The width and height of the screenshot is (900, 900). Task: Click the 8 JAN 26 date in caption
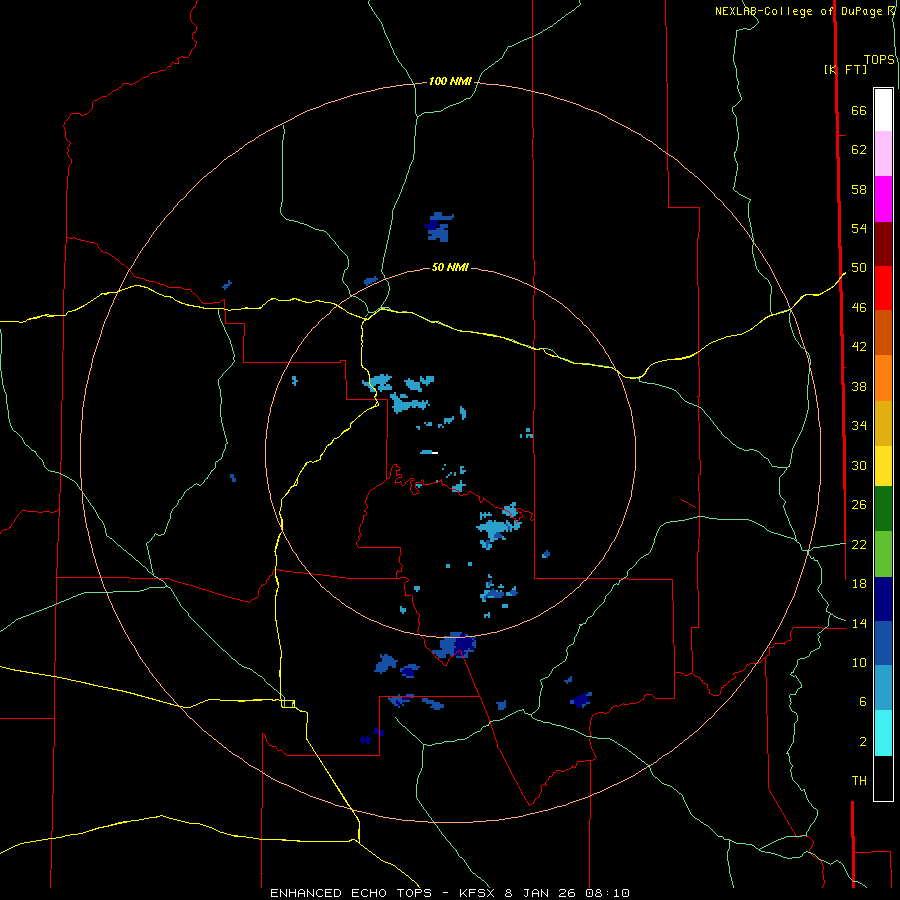(x=540, y=893)
